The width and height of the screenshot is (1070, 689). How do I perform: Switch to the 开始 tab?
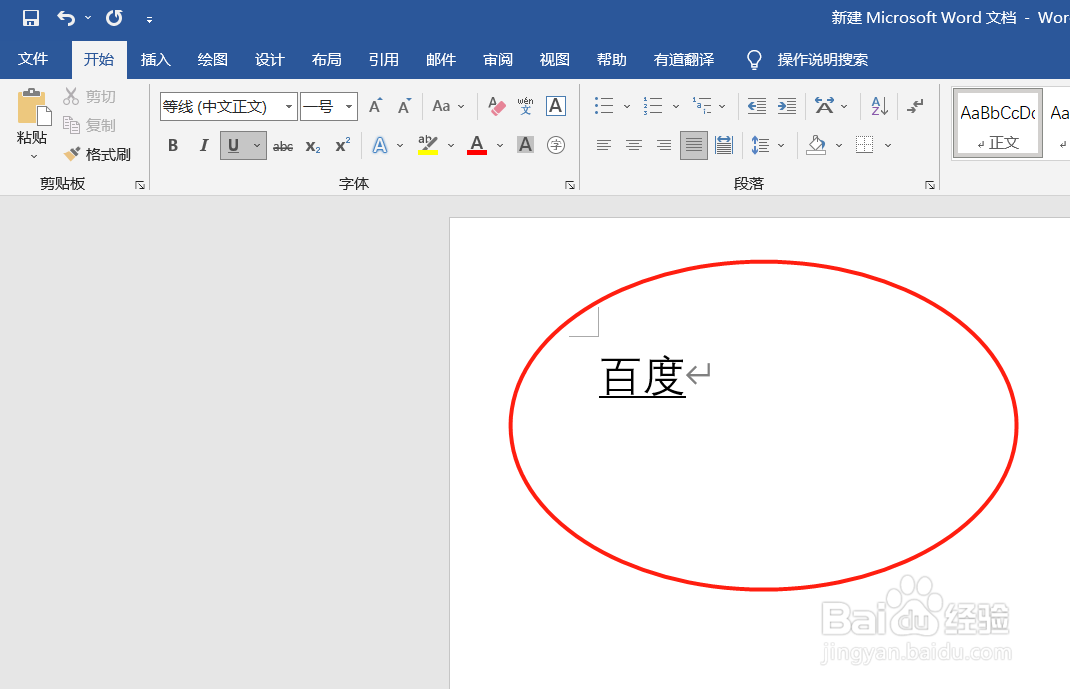99,59
